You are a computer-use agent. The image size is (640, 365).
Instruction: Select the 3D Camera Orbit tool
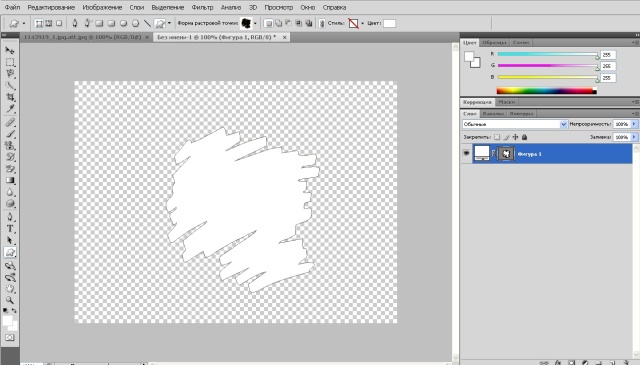tap(10, 277)
